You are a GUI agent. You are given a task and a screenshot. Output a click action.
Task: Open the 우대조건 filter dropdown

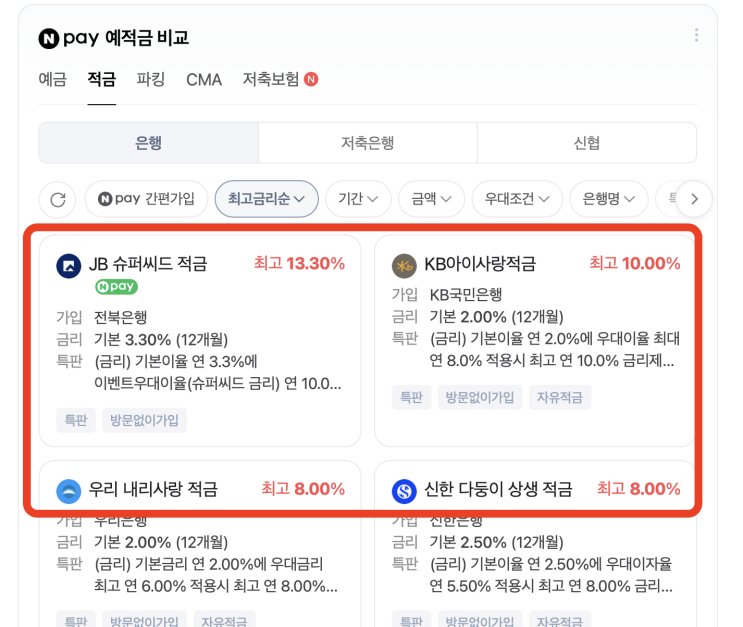pos(517,199)
